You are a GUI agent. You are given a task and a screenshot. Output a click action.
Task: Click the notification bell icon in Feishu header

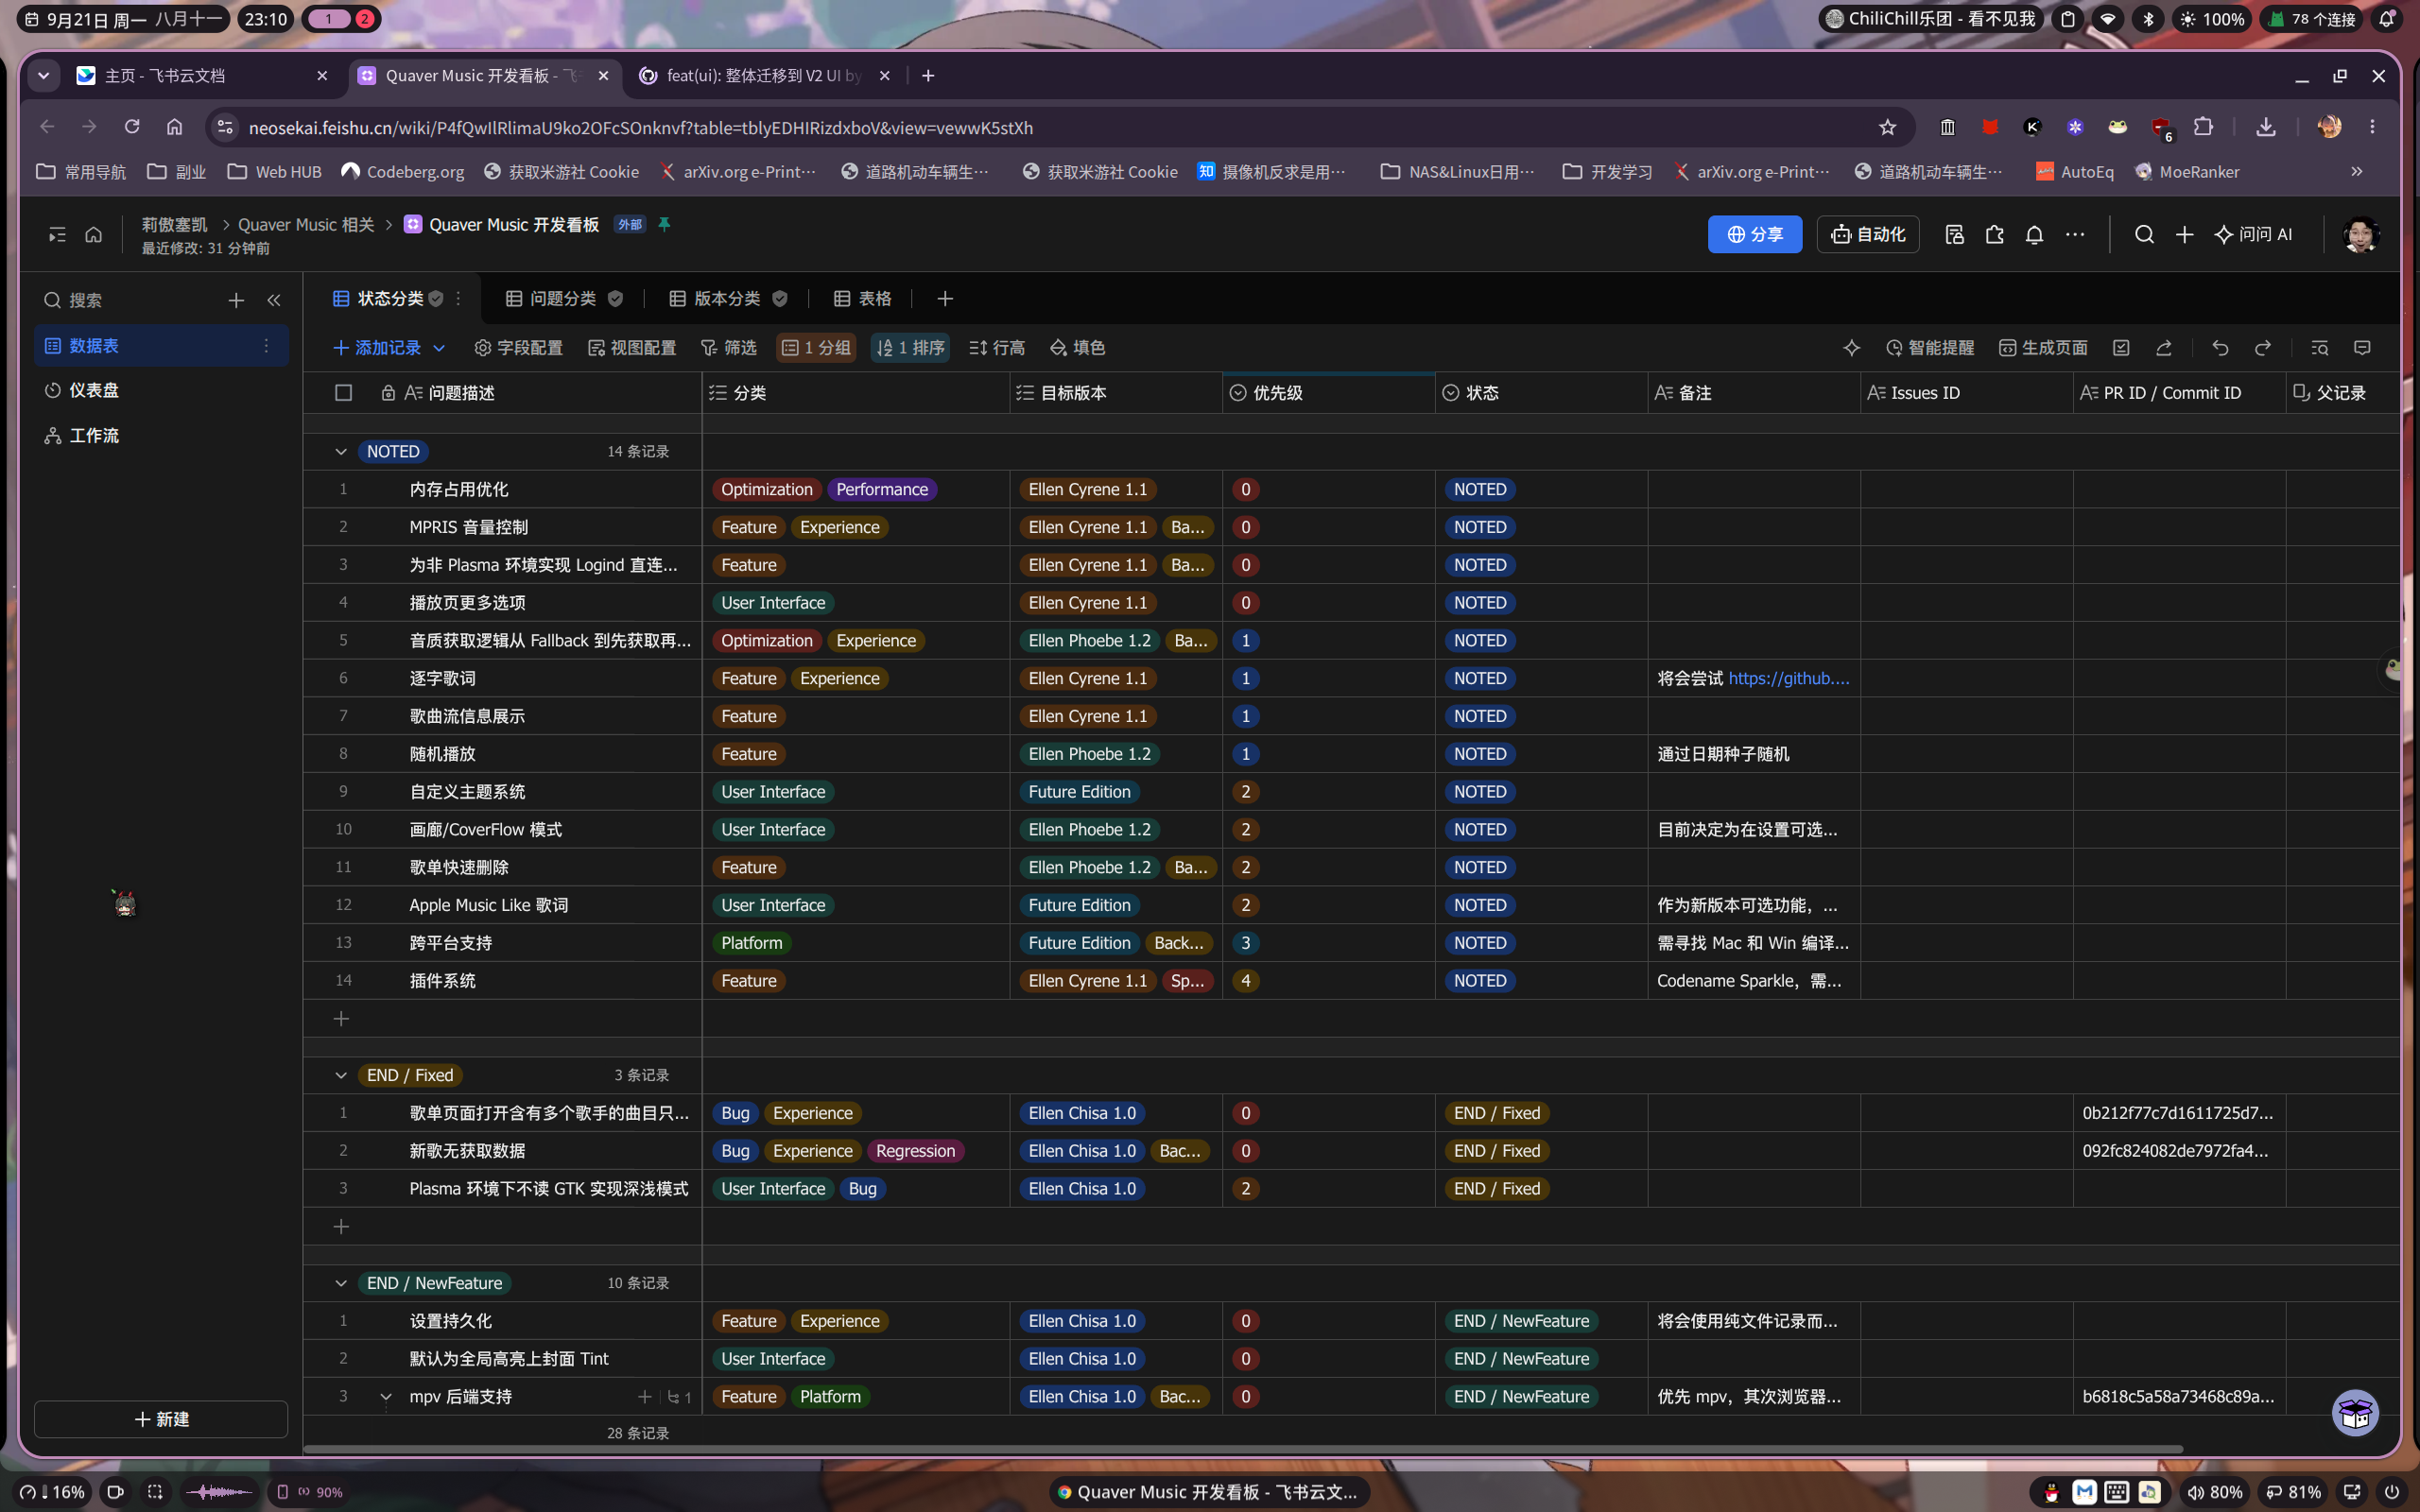(x=2034, y=234)
